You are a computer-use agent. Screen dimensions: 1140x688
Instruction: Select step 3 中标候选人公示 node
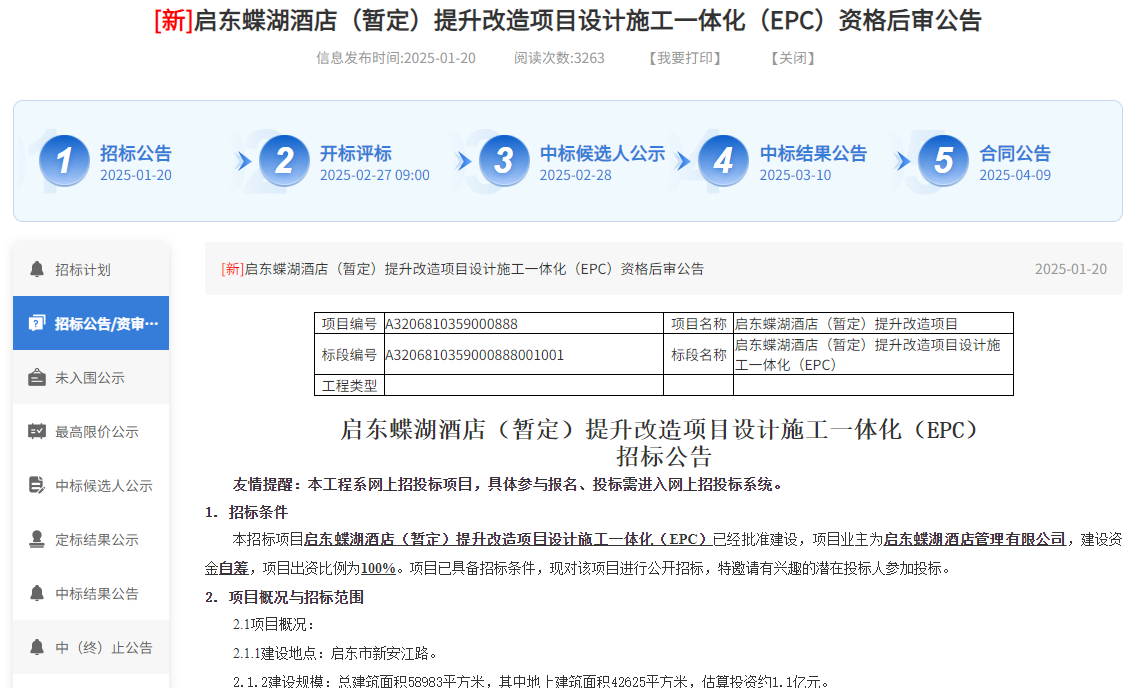click(x=504, y=160)
